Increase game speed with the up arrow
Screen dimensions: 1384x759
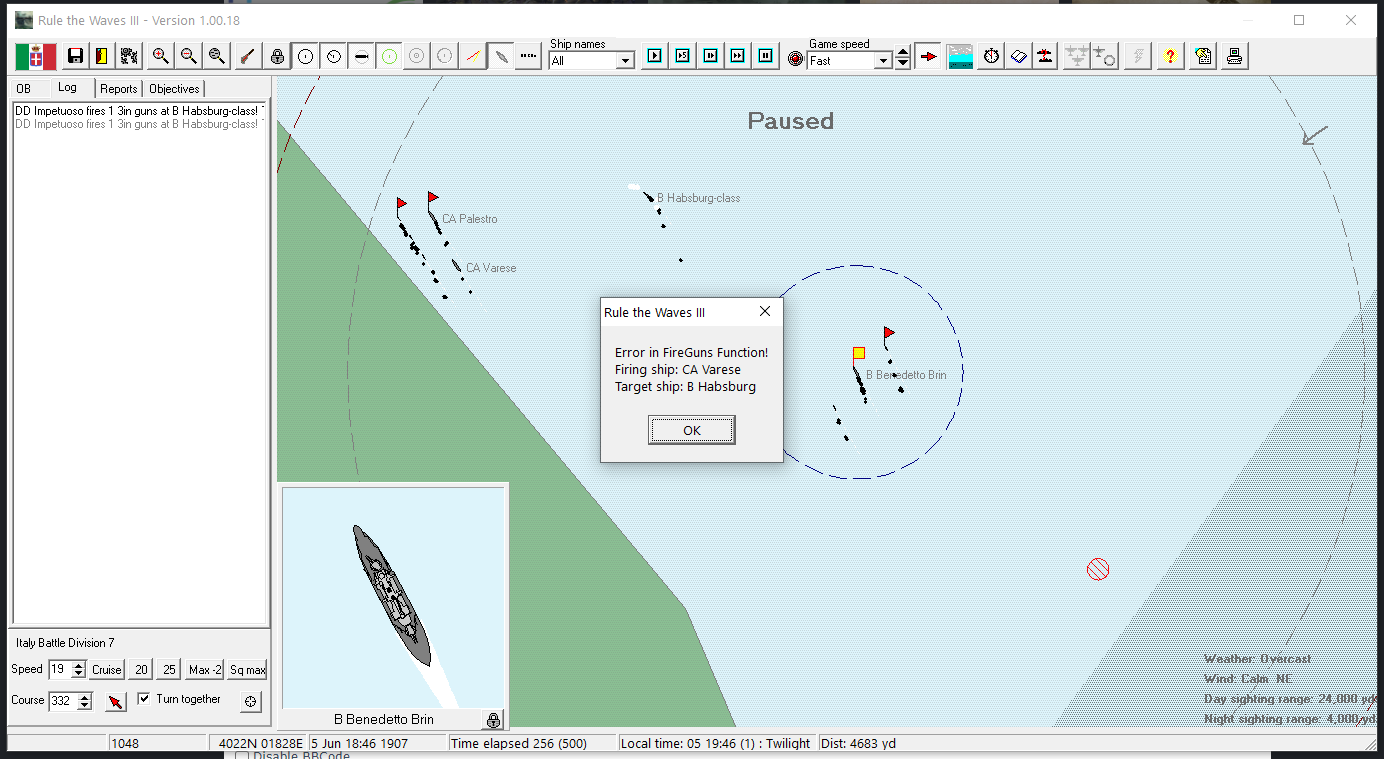tap(903, 53)
